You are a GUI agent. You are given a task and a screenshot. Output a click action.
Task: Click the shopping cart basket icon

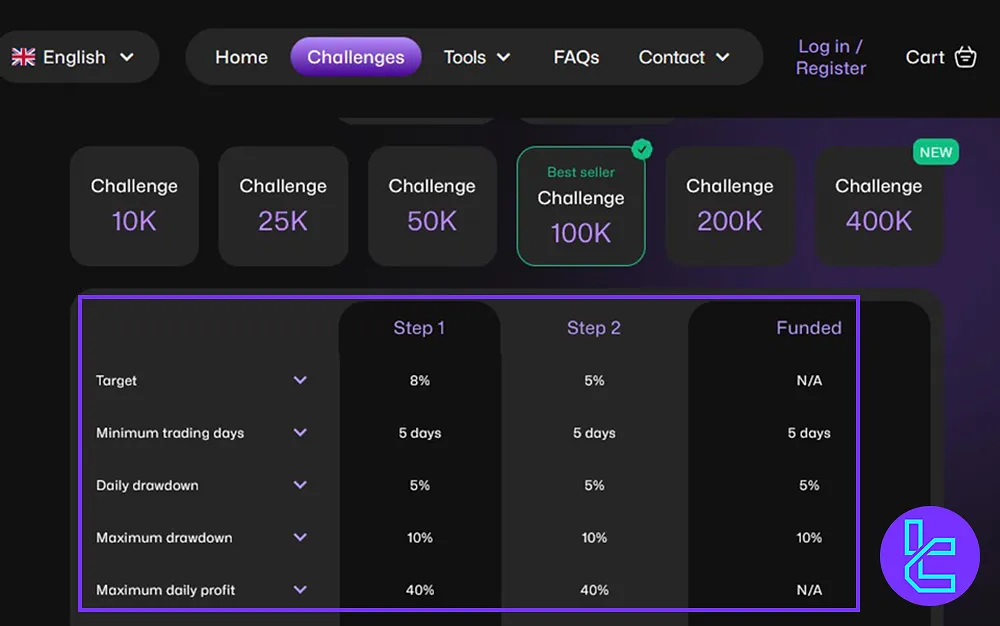tap(965, 57)
